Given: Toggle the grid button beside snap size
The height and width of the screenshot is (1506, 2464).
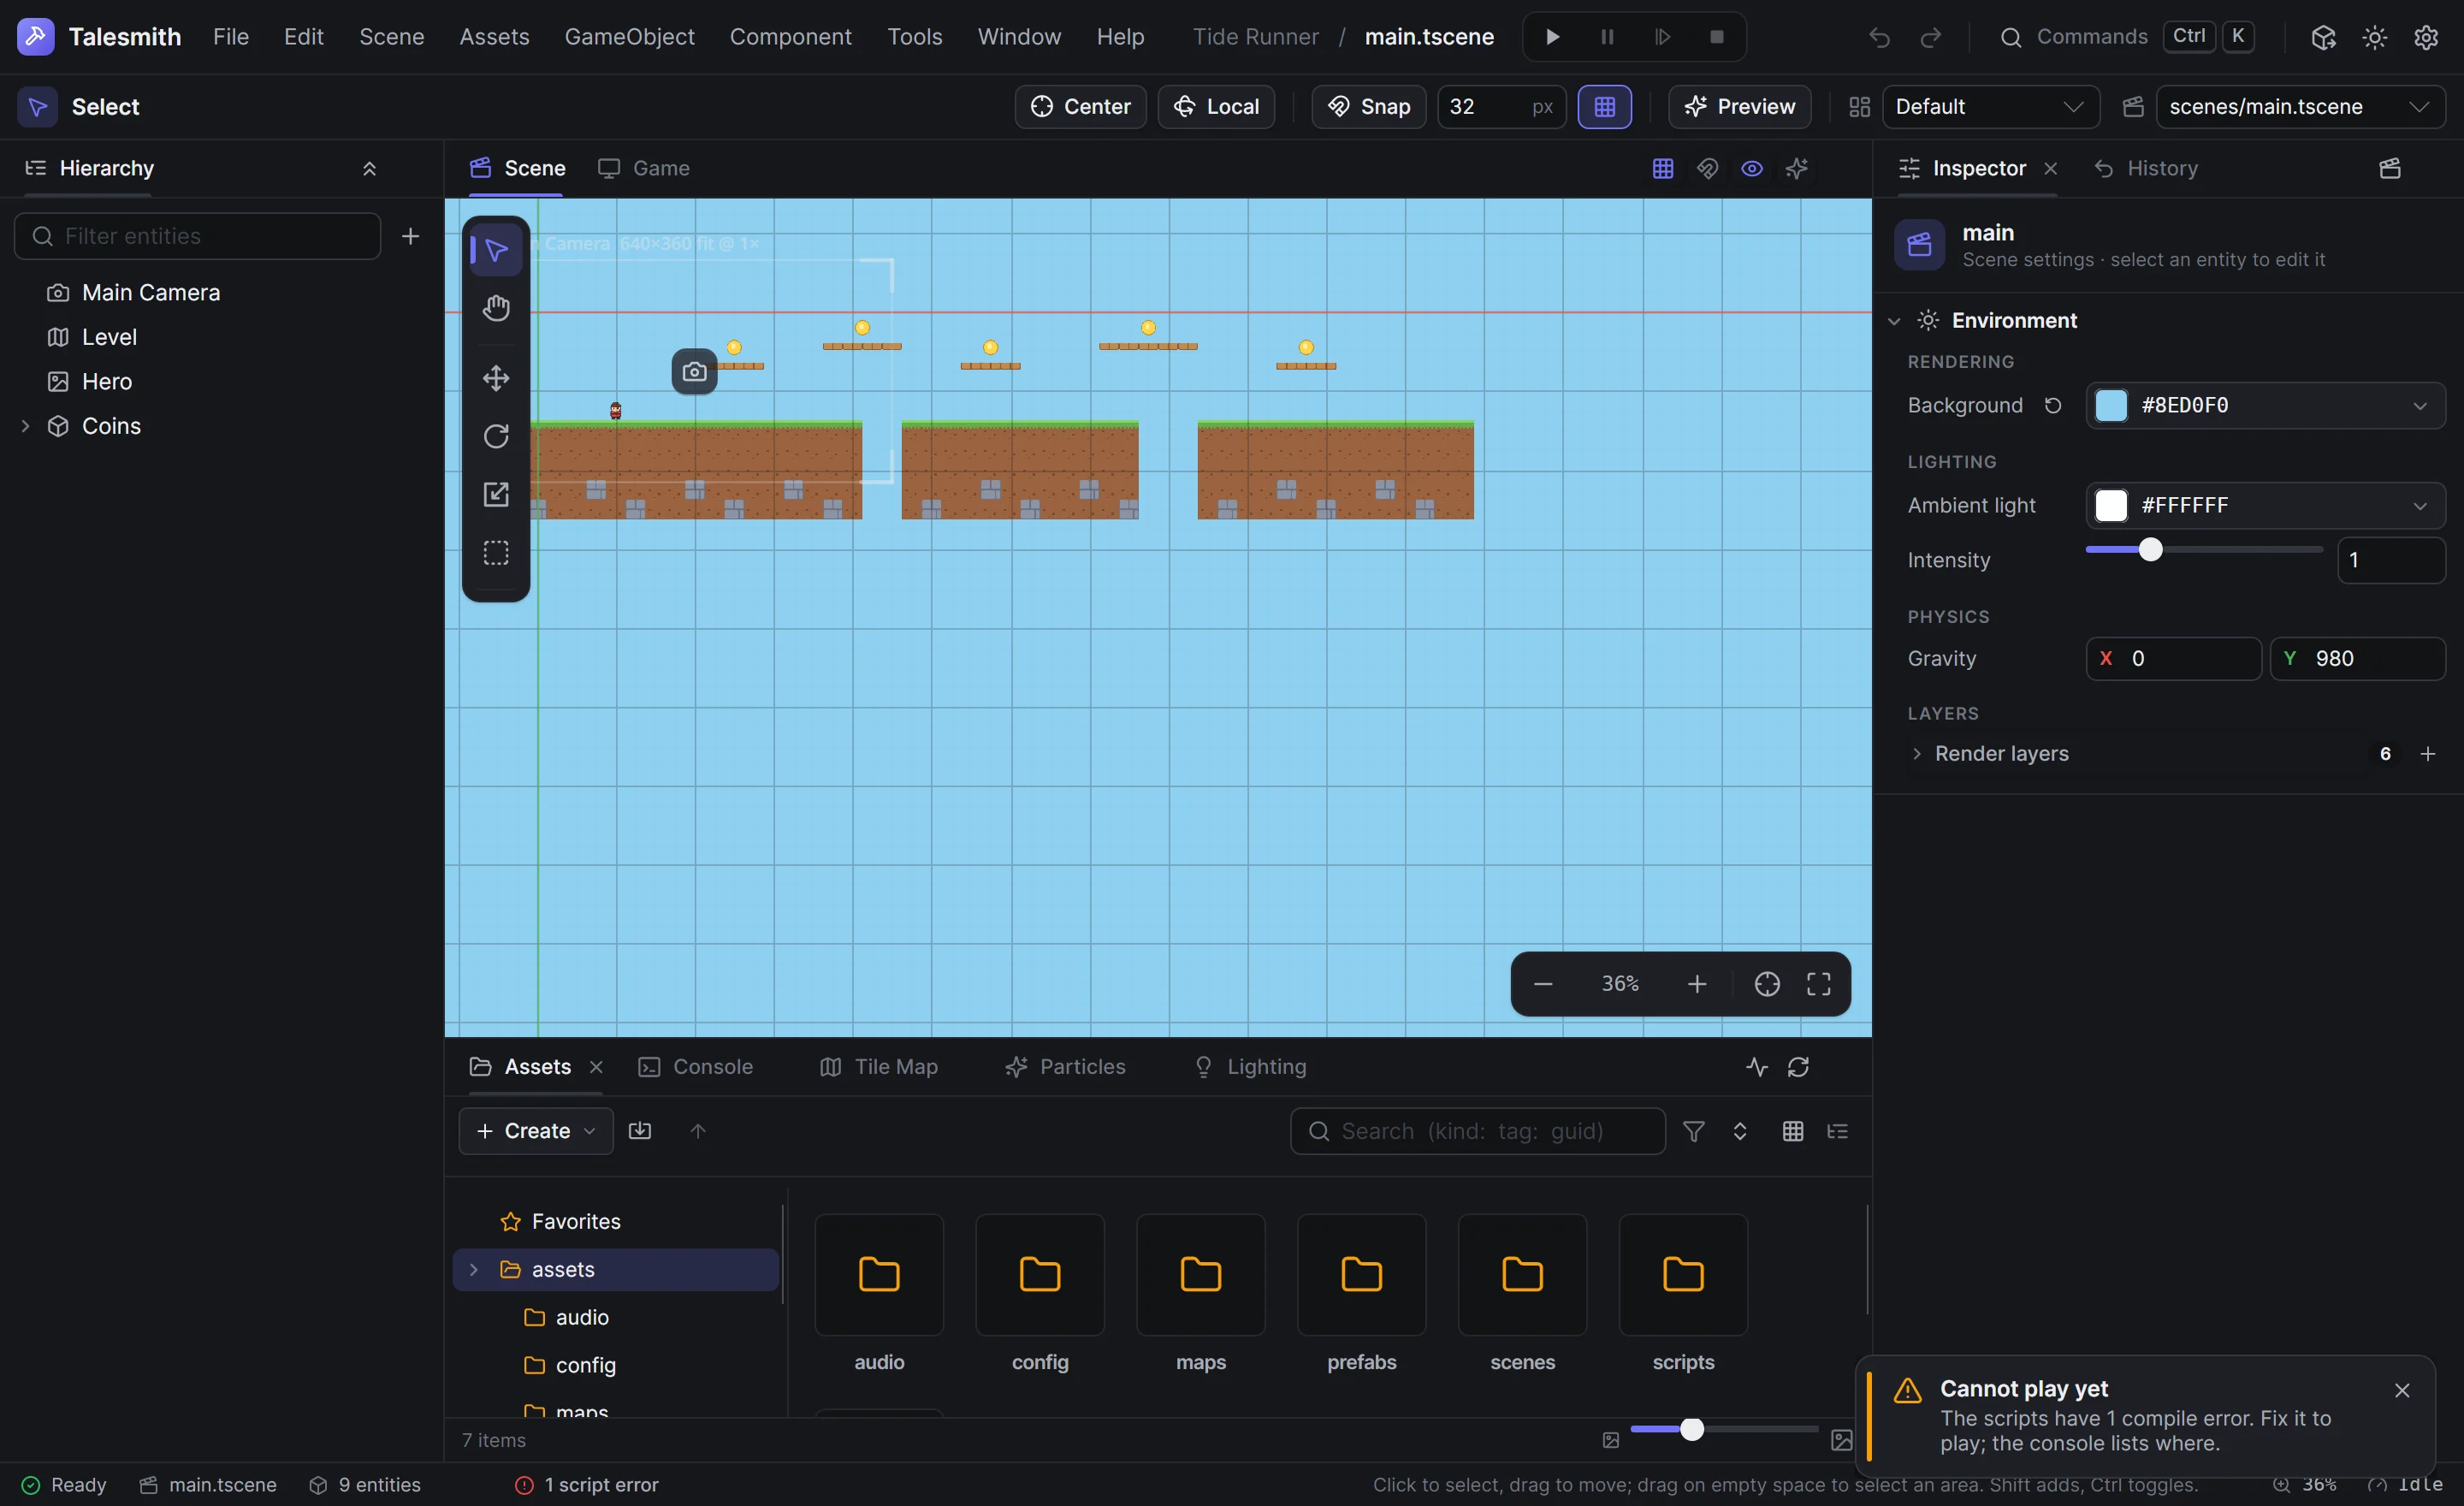Looking at the screenshot, I should (1604, 107).
